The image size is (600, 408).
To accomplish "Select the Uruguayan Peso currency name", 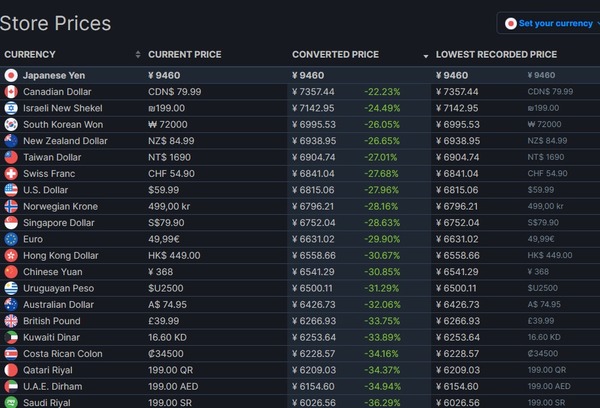I will click(58, 288).
